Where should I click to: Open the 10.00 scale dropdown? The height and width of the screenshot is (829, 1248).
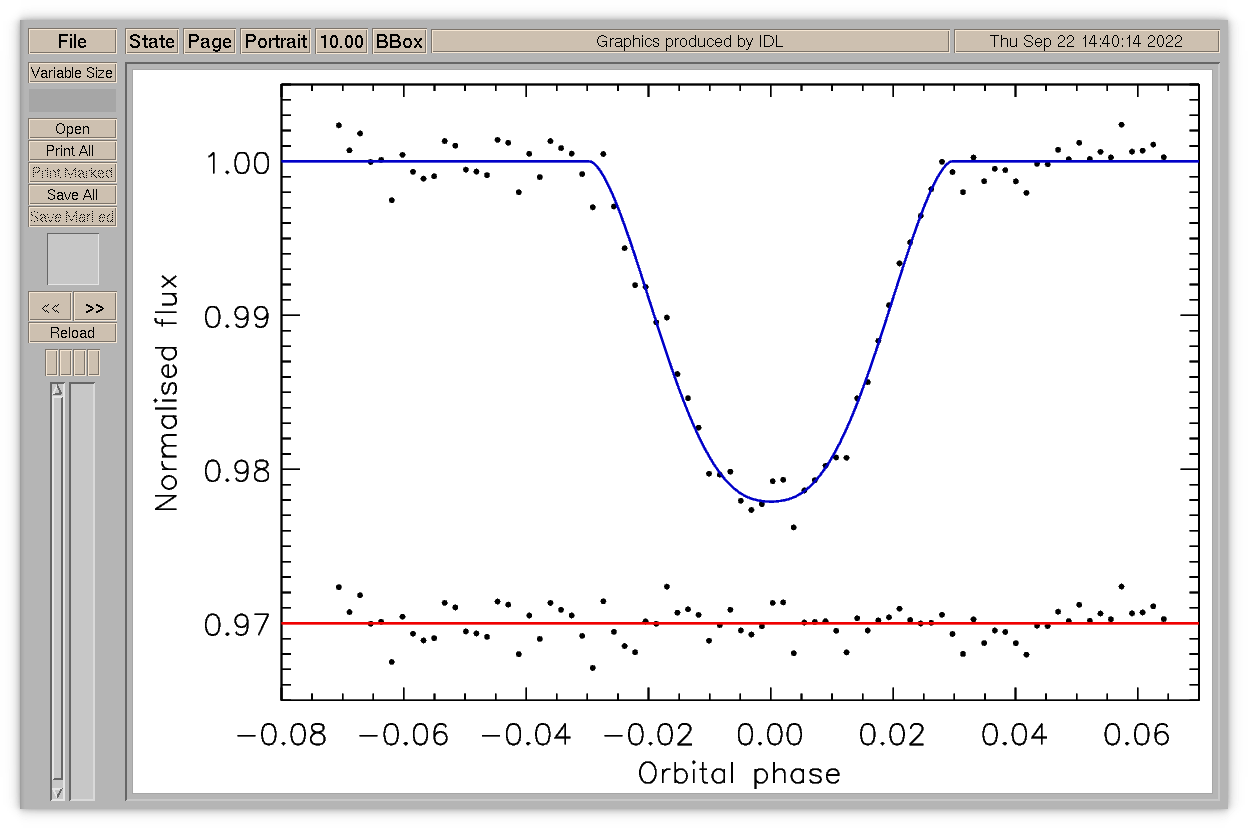(x=341, y=41)
